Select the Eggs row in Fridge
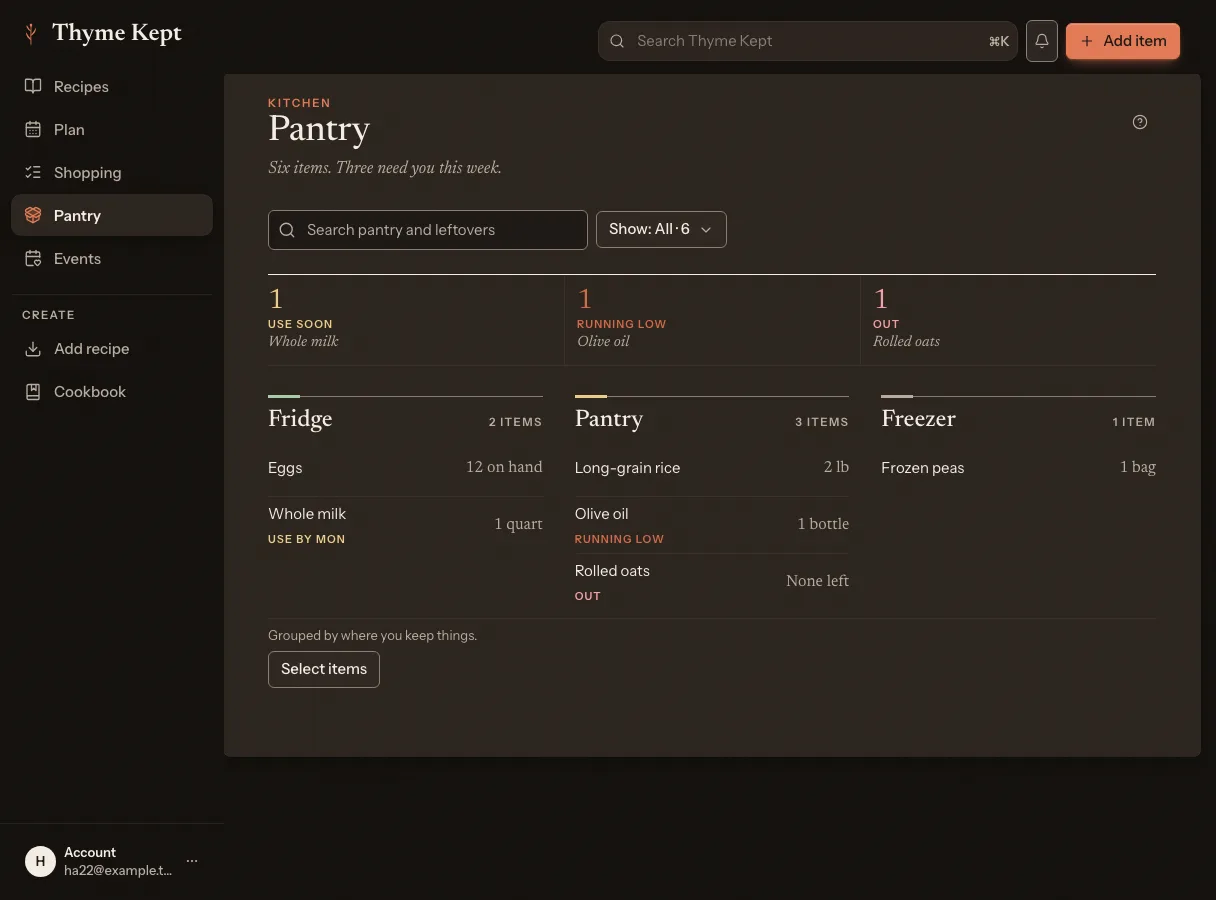The height and width of the screenshot is (900, 1216). click(x=405, y=468)
